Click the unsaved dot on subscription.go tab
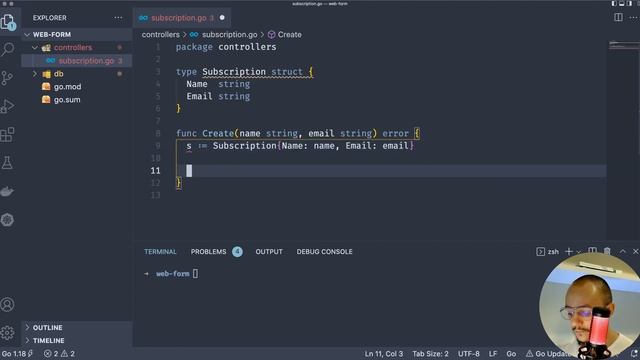Screen dimensions: 640x360 click(x=222, y=18)
